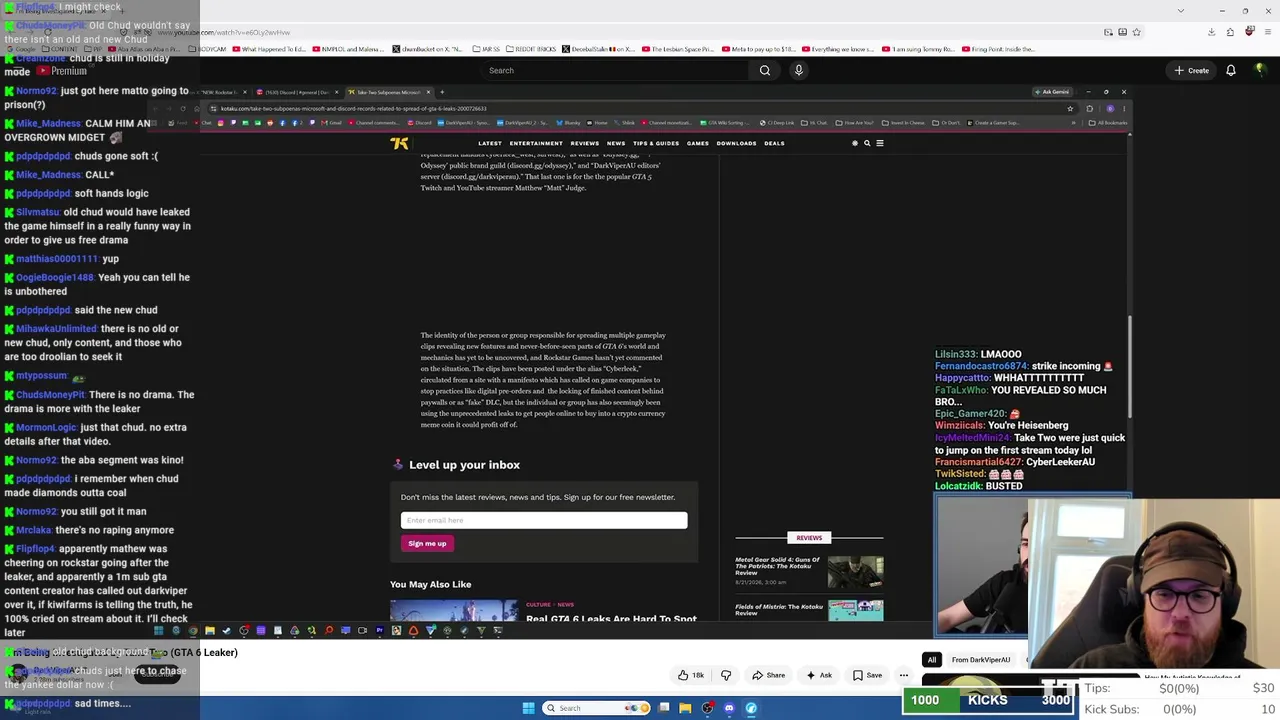Viewport: 1280px width, 720px height.
Task: Open a new tab in inner browser
Action: (442, 92)
